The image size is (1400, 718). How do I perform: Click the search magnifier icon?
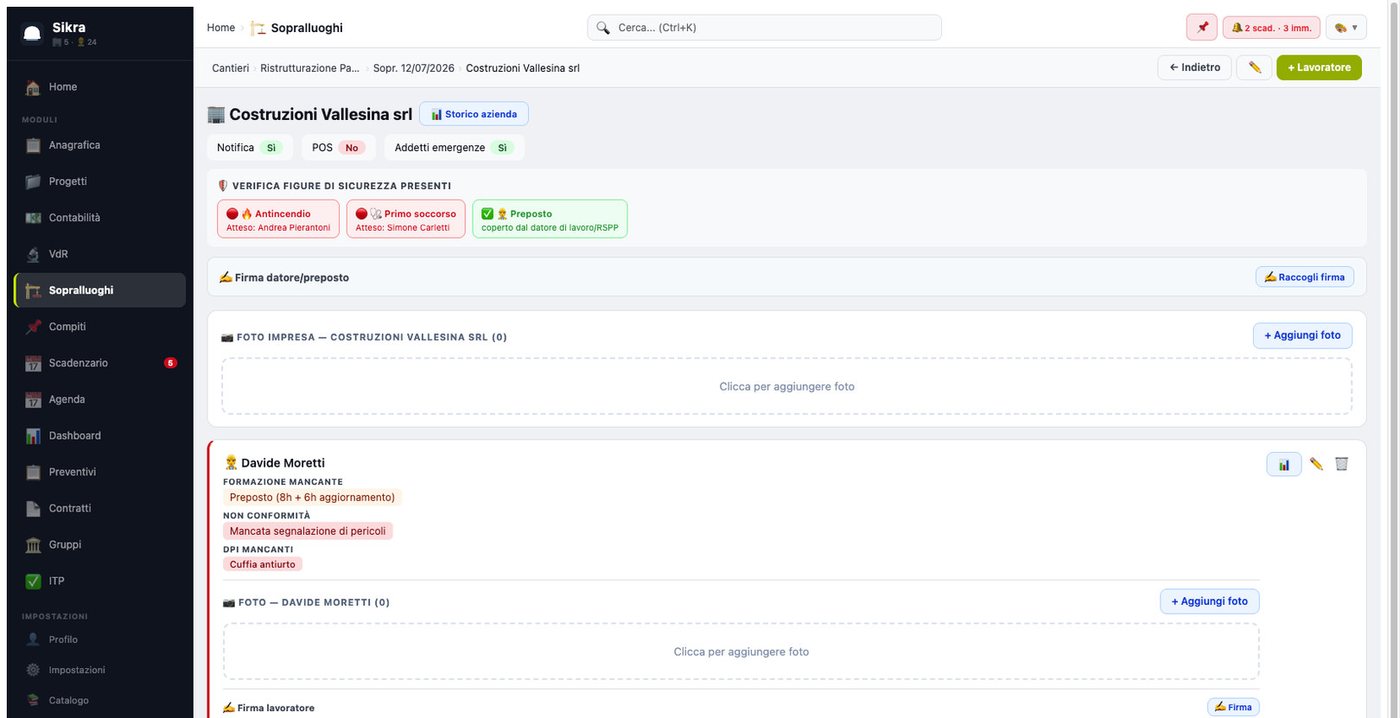603,27
